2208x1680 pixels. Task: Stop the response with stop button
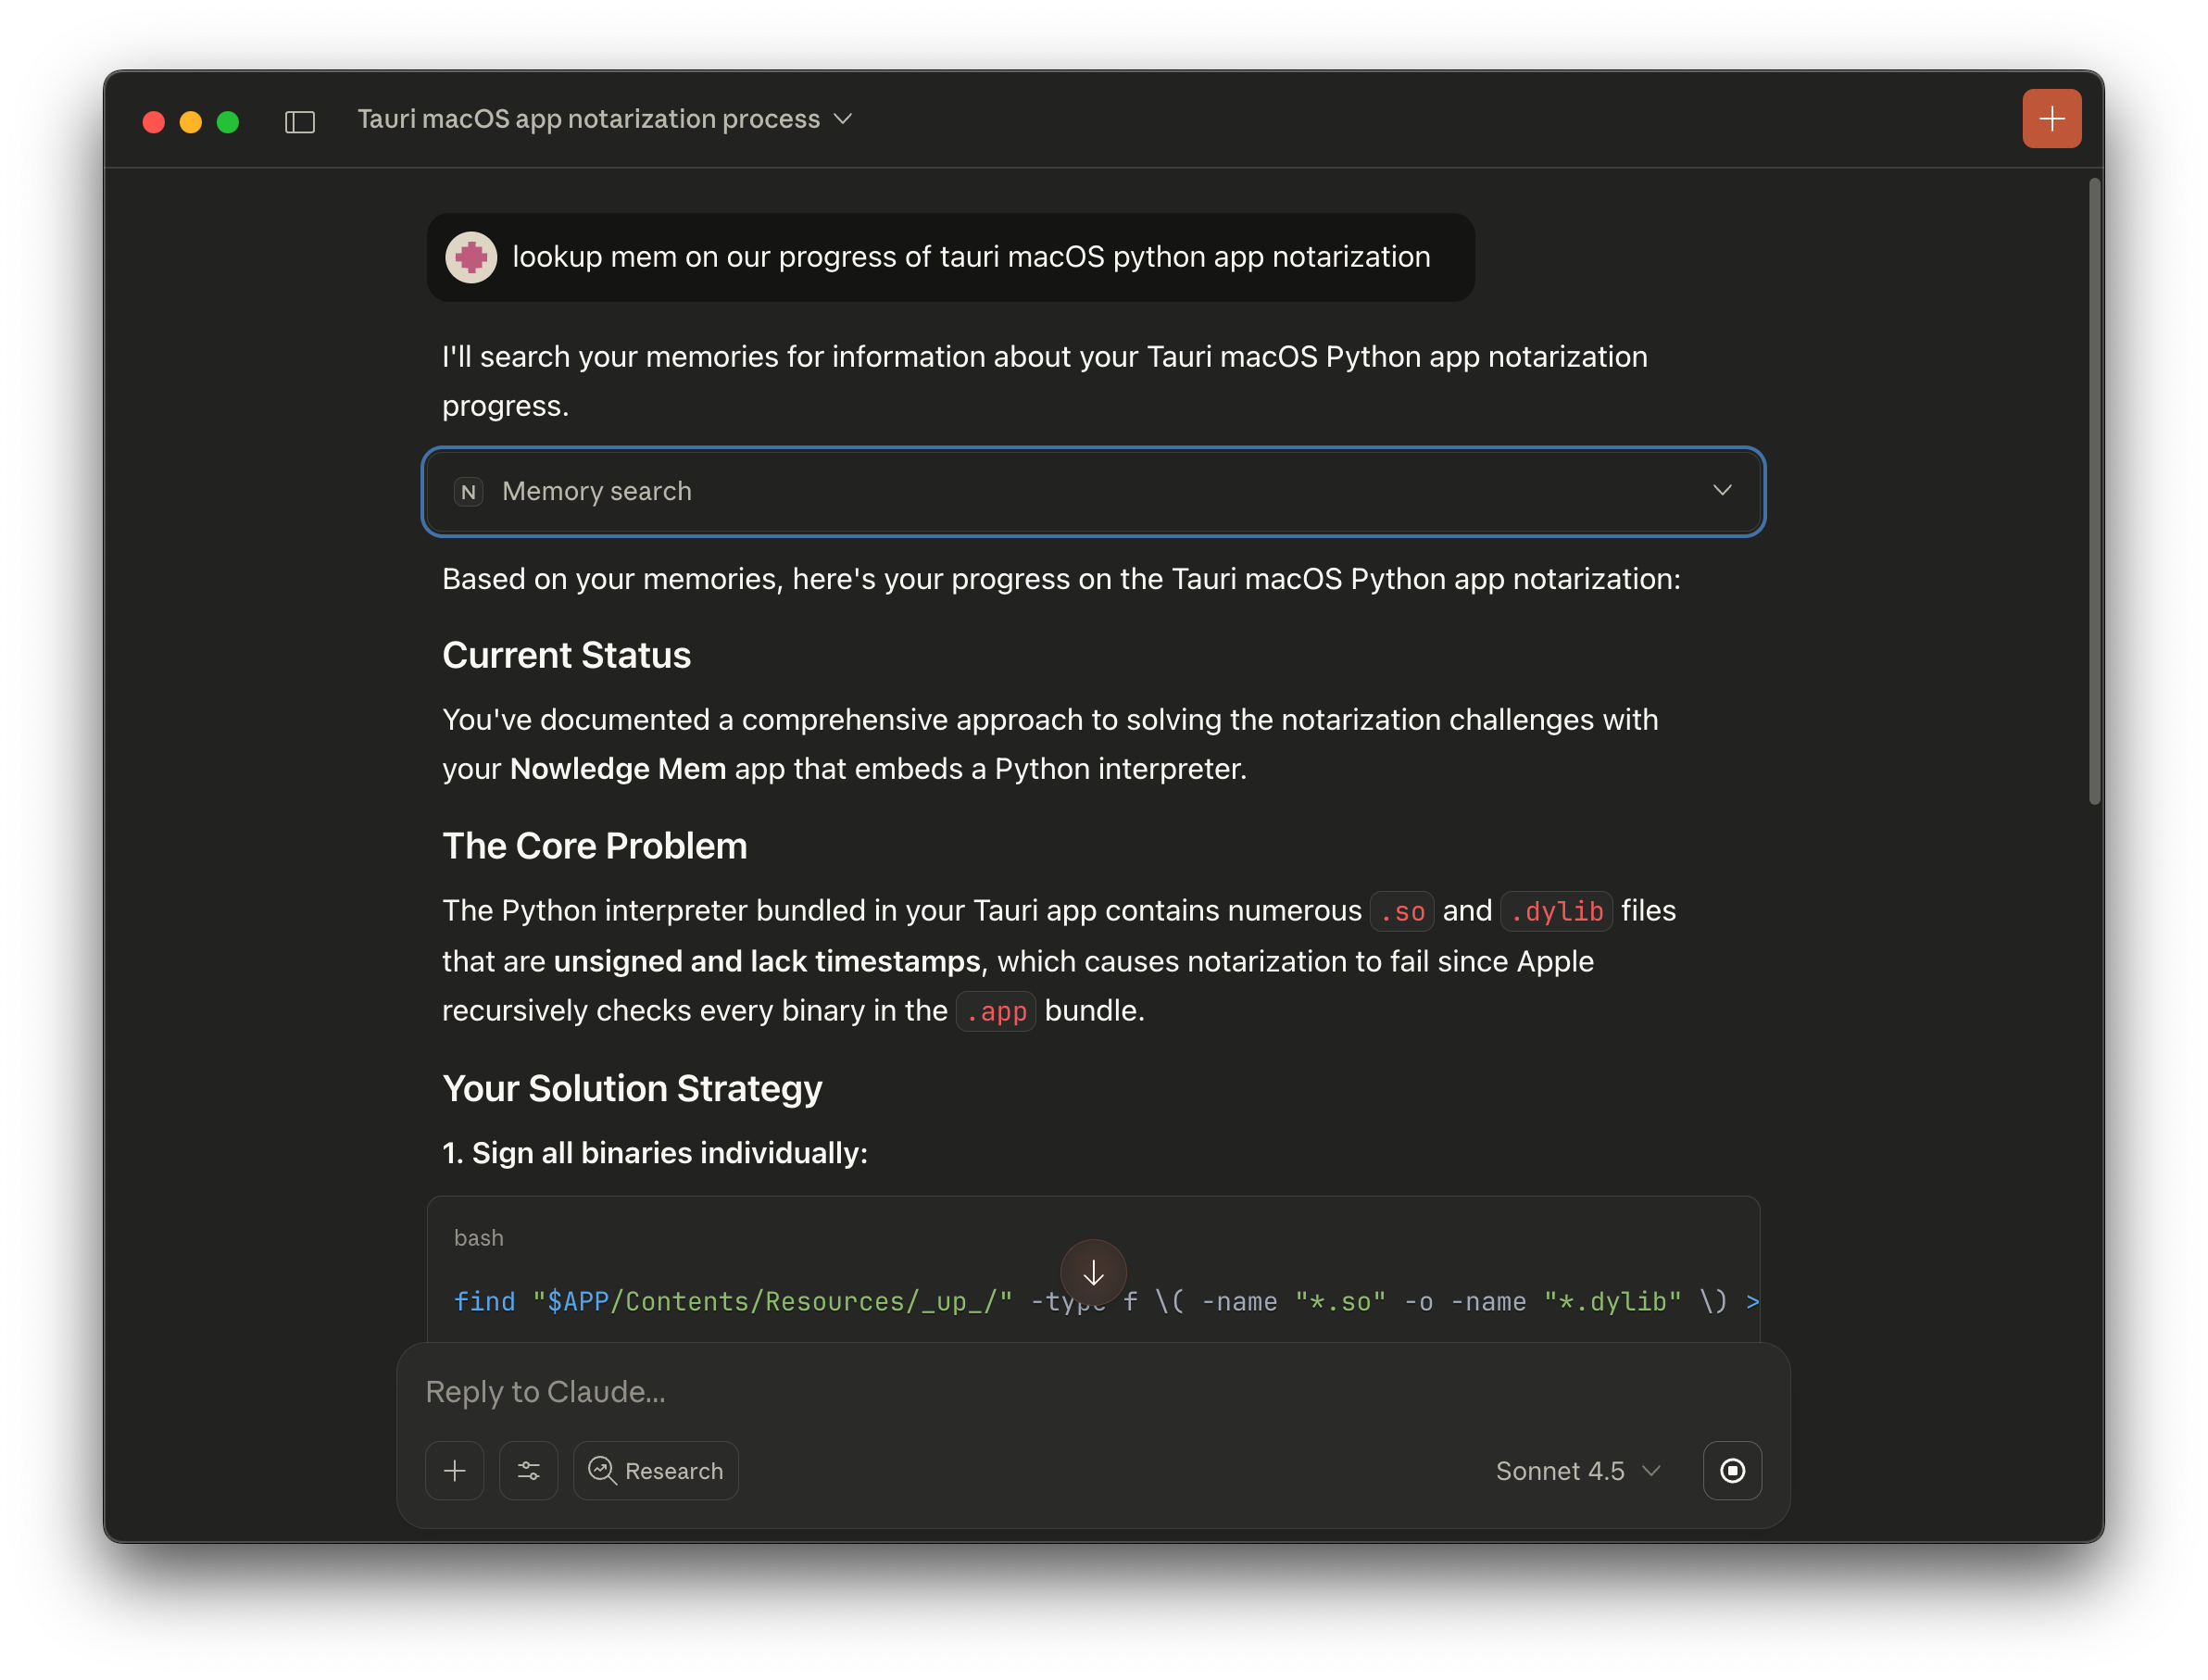1732,1471
